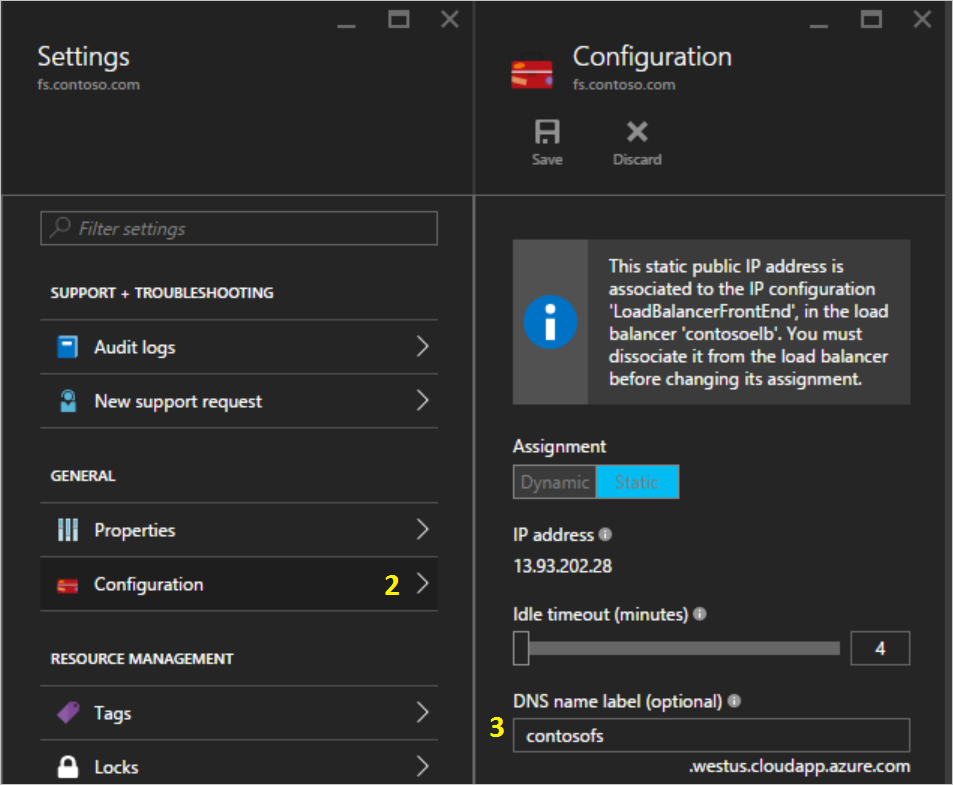Expand Locks chevron
The height and width of the screenshot is (785, 953).
423,766
